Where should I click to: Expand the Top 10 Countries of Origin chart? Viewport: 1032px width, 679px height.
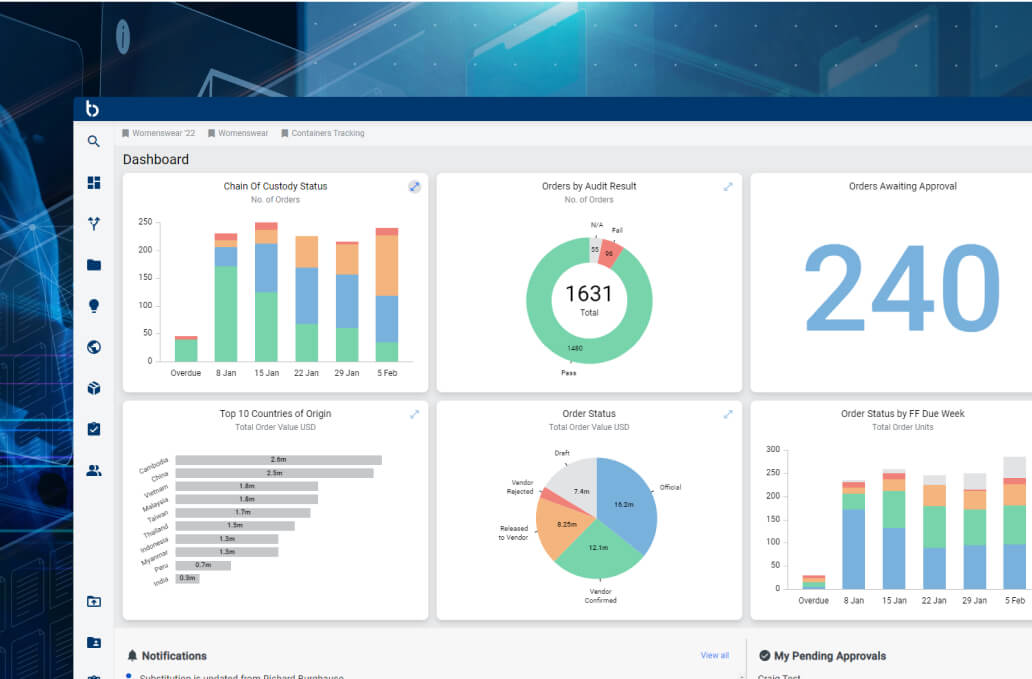click(x=414, y=414)
